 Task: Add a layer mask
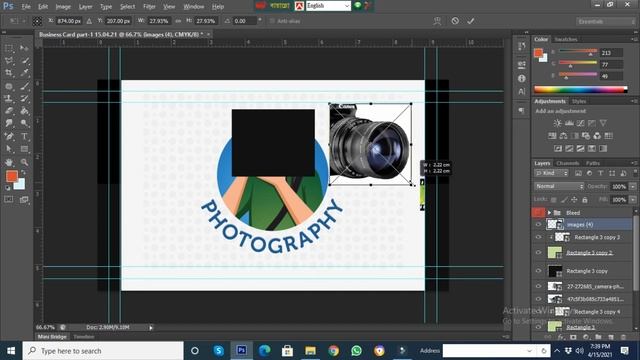pyautogui.click(x=573, y=337)
